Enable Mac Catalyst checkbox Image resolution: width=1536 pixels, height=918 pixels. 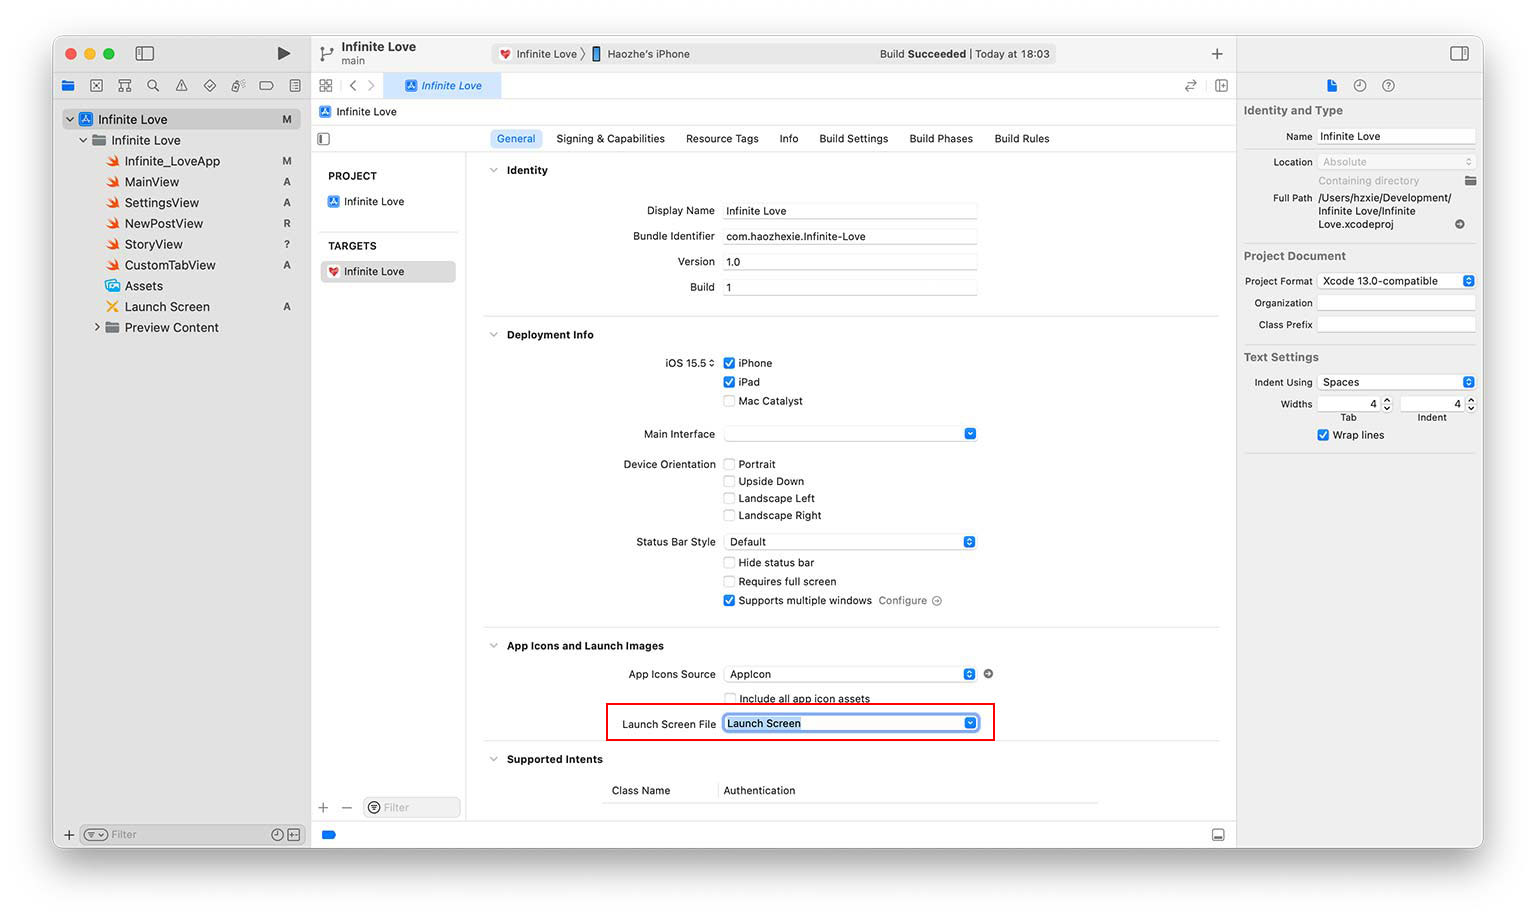(729, 401)
